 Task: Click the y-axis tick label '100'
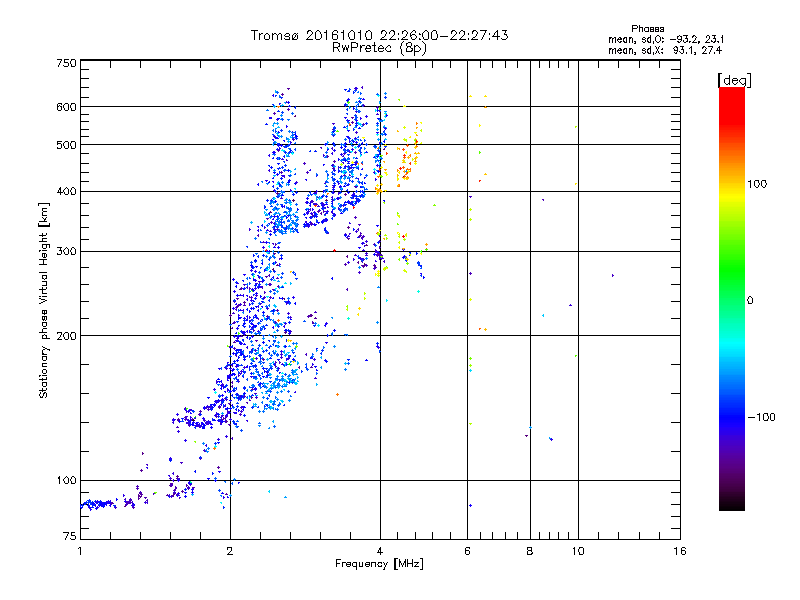[x=66, y=480]
